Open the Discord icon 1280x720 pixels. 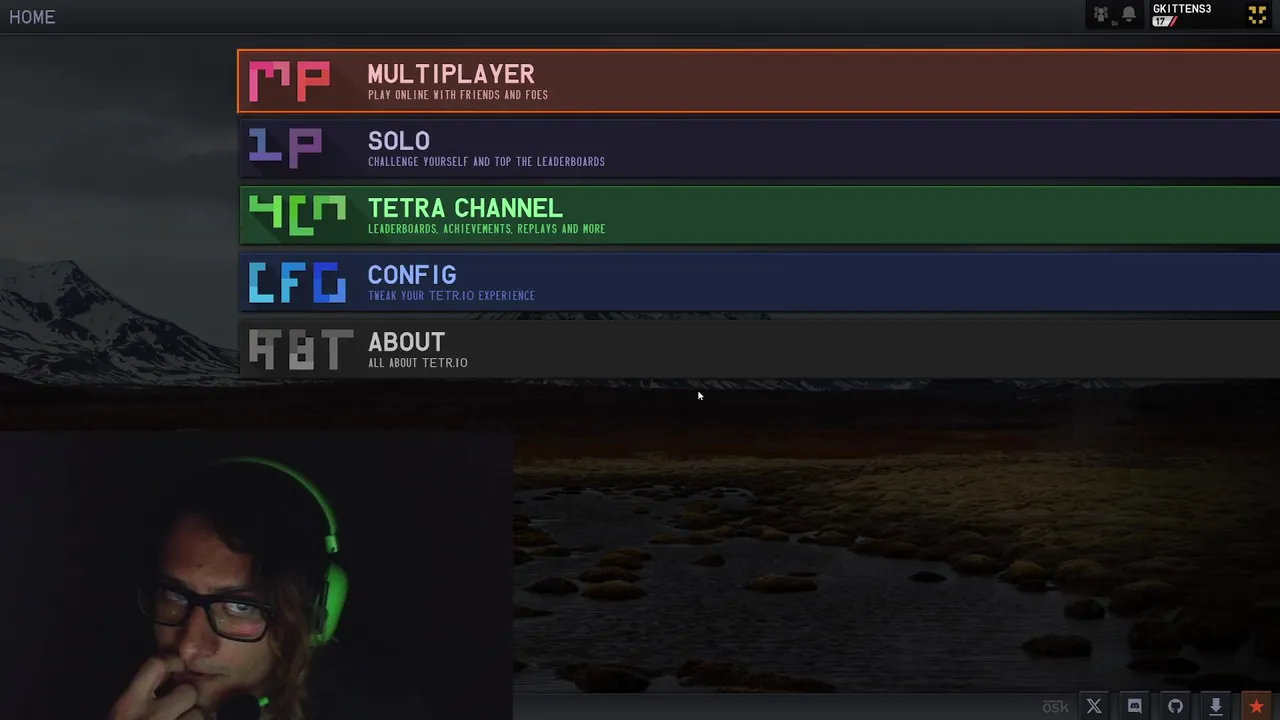(1135, 706)
